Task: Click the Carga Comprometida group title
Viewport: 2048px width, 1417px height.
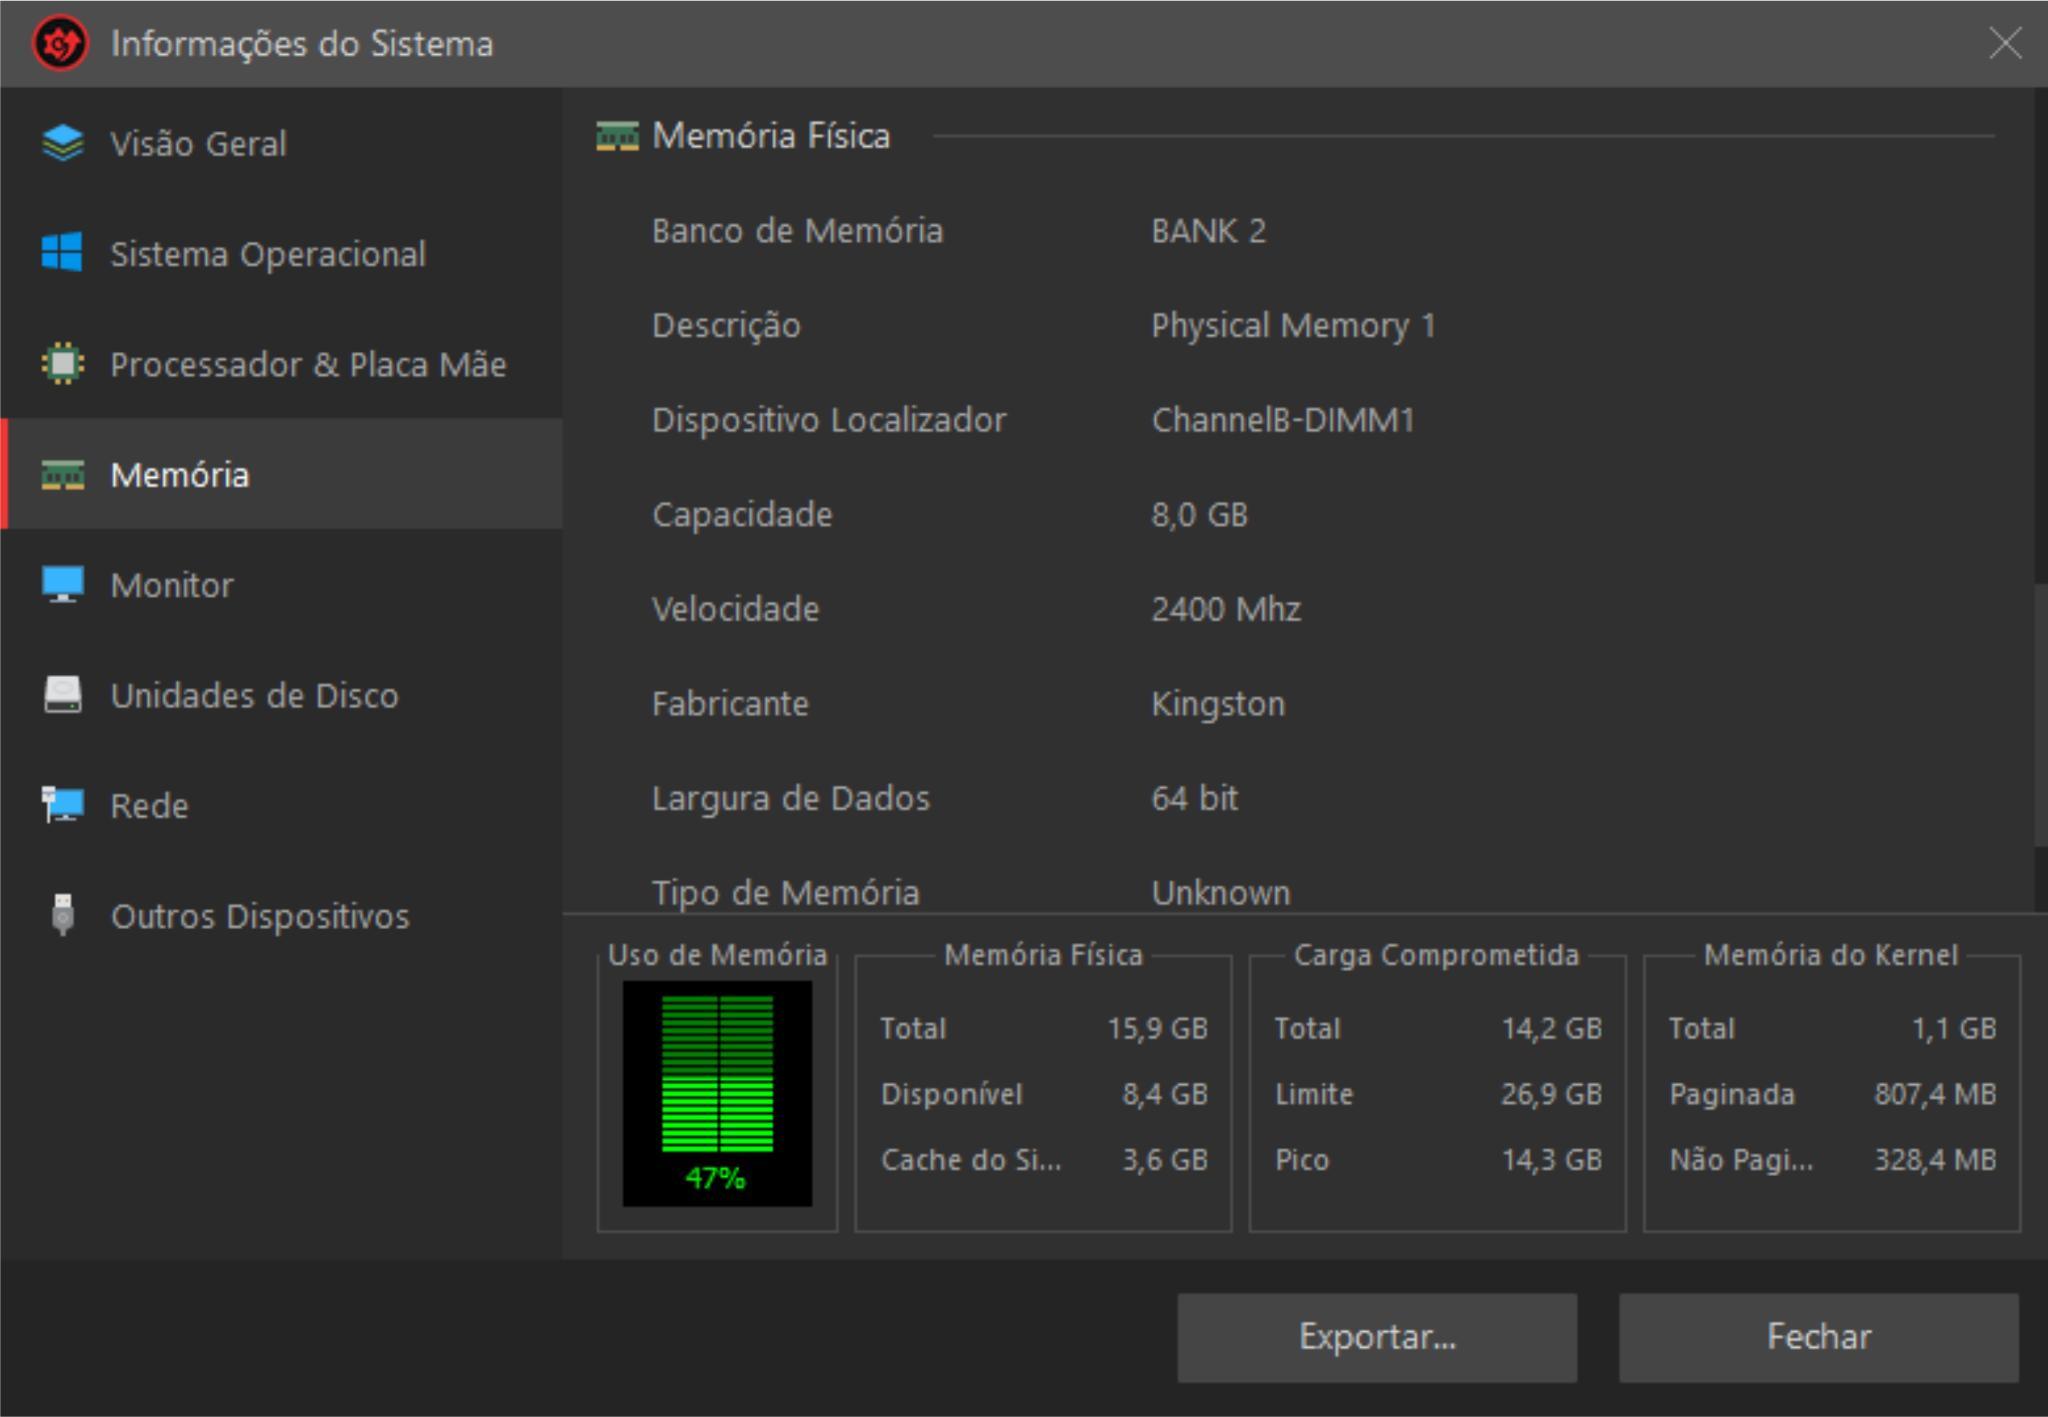Action: [1437, 956]
